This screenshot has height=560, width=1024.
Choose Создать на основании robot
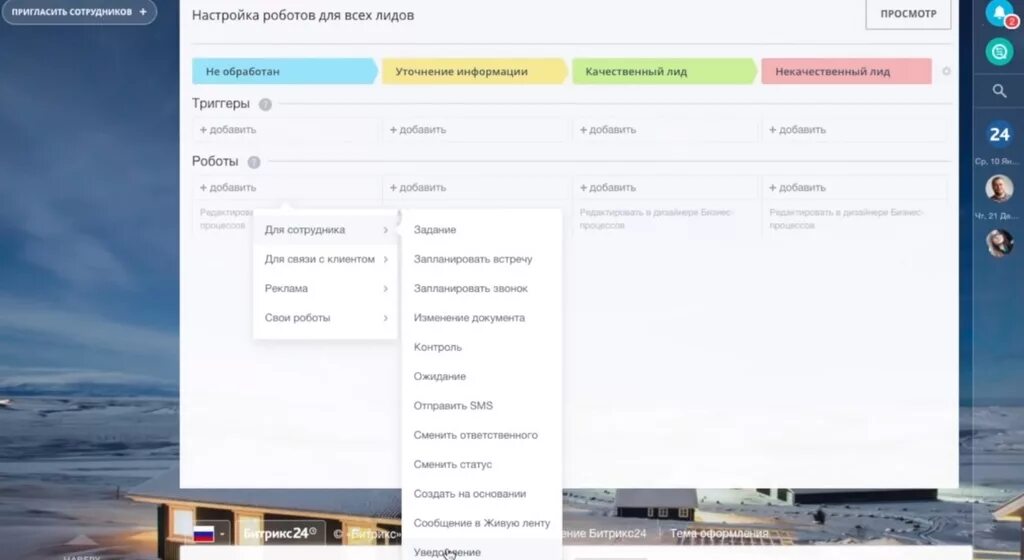(482, 494)
